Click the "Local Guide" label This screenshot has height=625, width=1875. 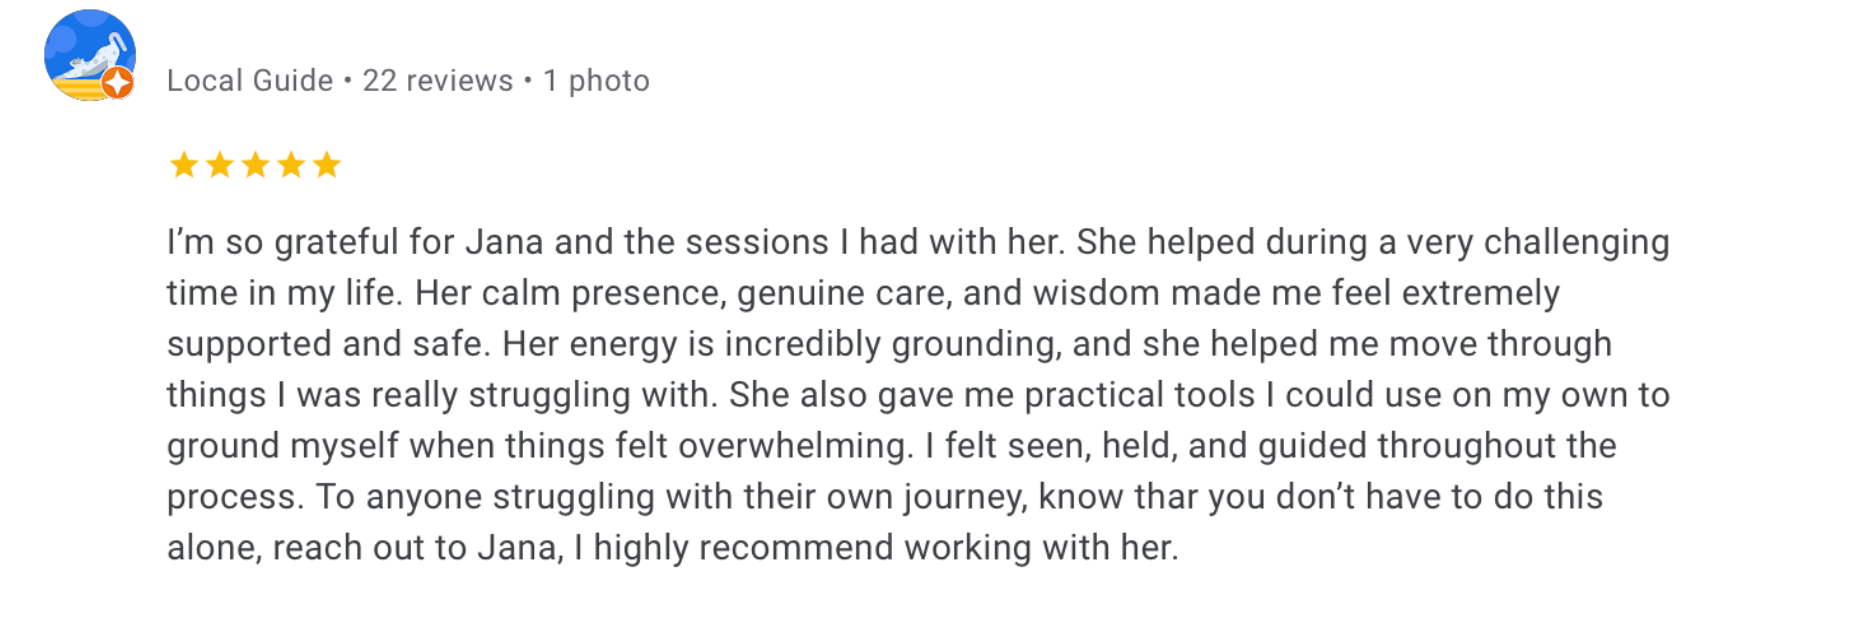pyautogui.click(x=250, y=81)
